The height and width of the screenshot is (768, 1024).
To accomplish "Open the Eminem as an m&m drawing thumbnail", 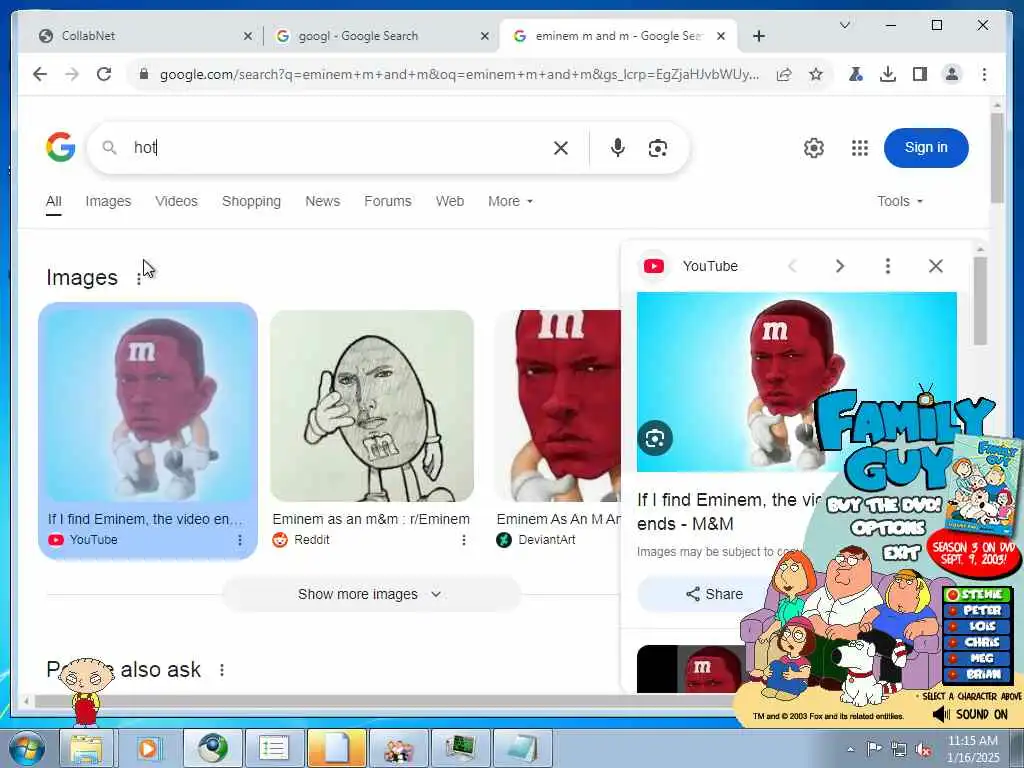I will pyautogui.click(x=372, y=406).
